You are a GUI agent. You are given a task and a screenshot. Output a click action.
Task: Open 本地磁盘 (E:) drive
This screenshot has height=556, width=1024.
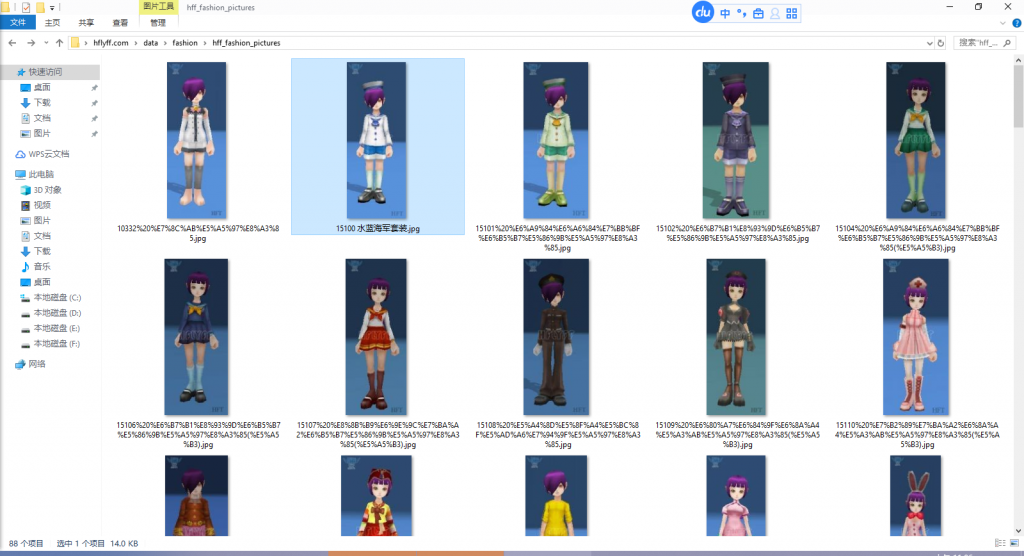51,328
